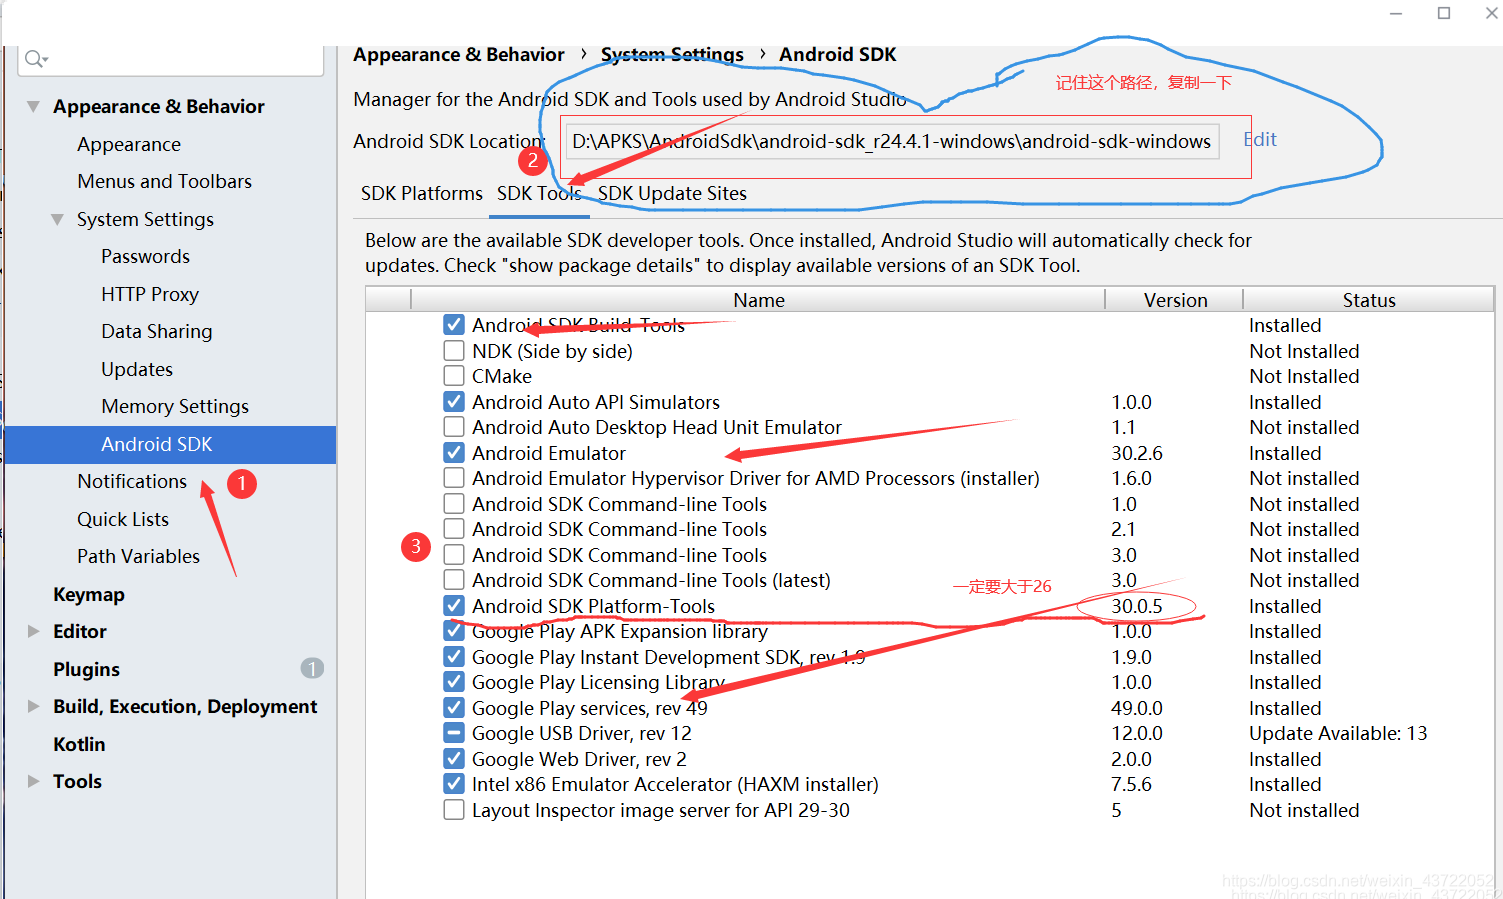Open Quick Lists settings
Screen dimensions: 1503x899
coord(123,519)
